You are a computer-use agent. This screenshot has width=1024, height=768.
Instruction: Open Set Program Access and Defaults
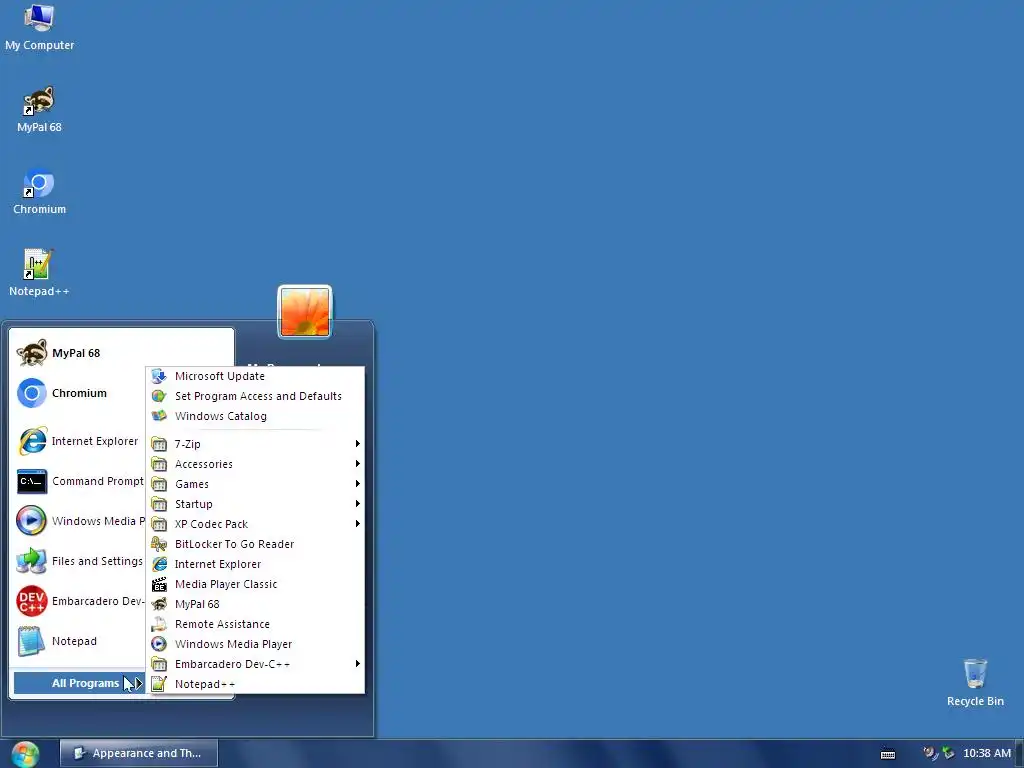pos(255,396)
